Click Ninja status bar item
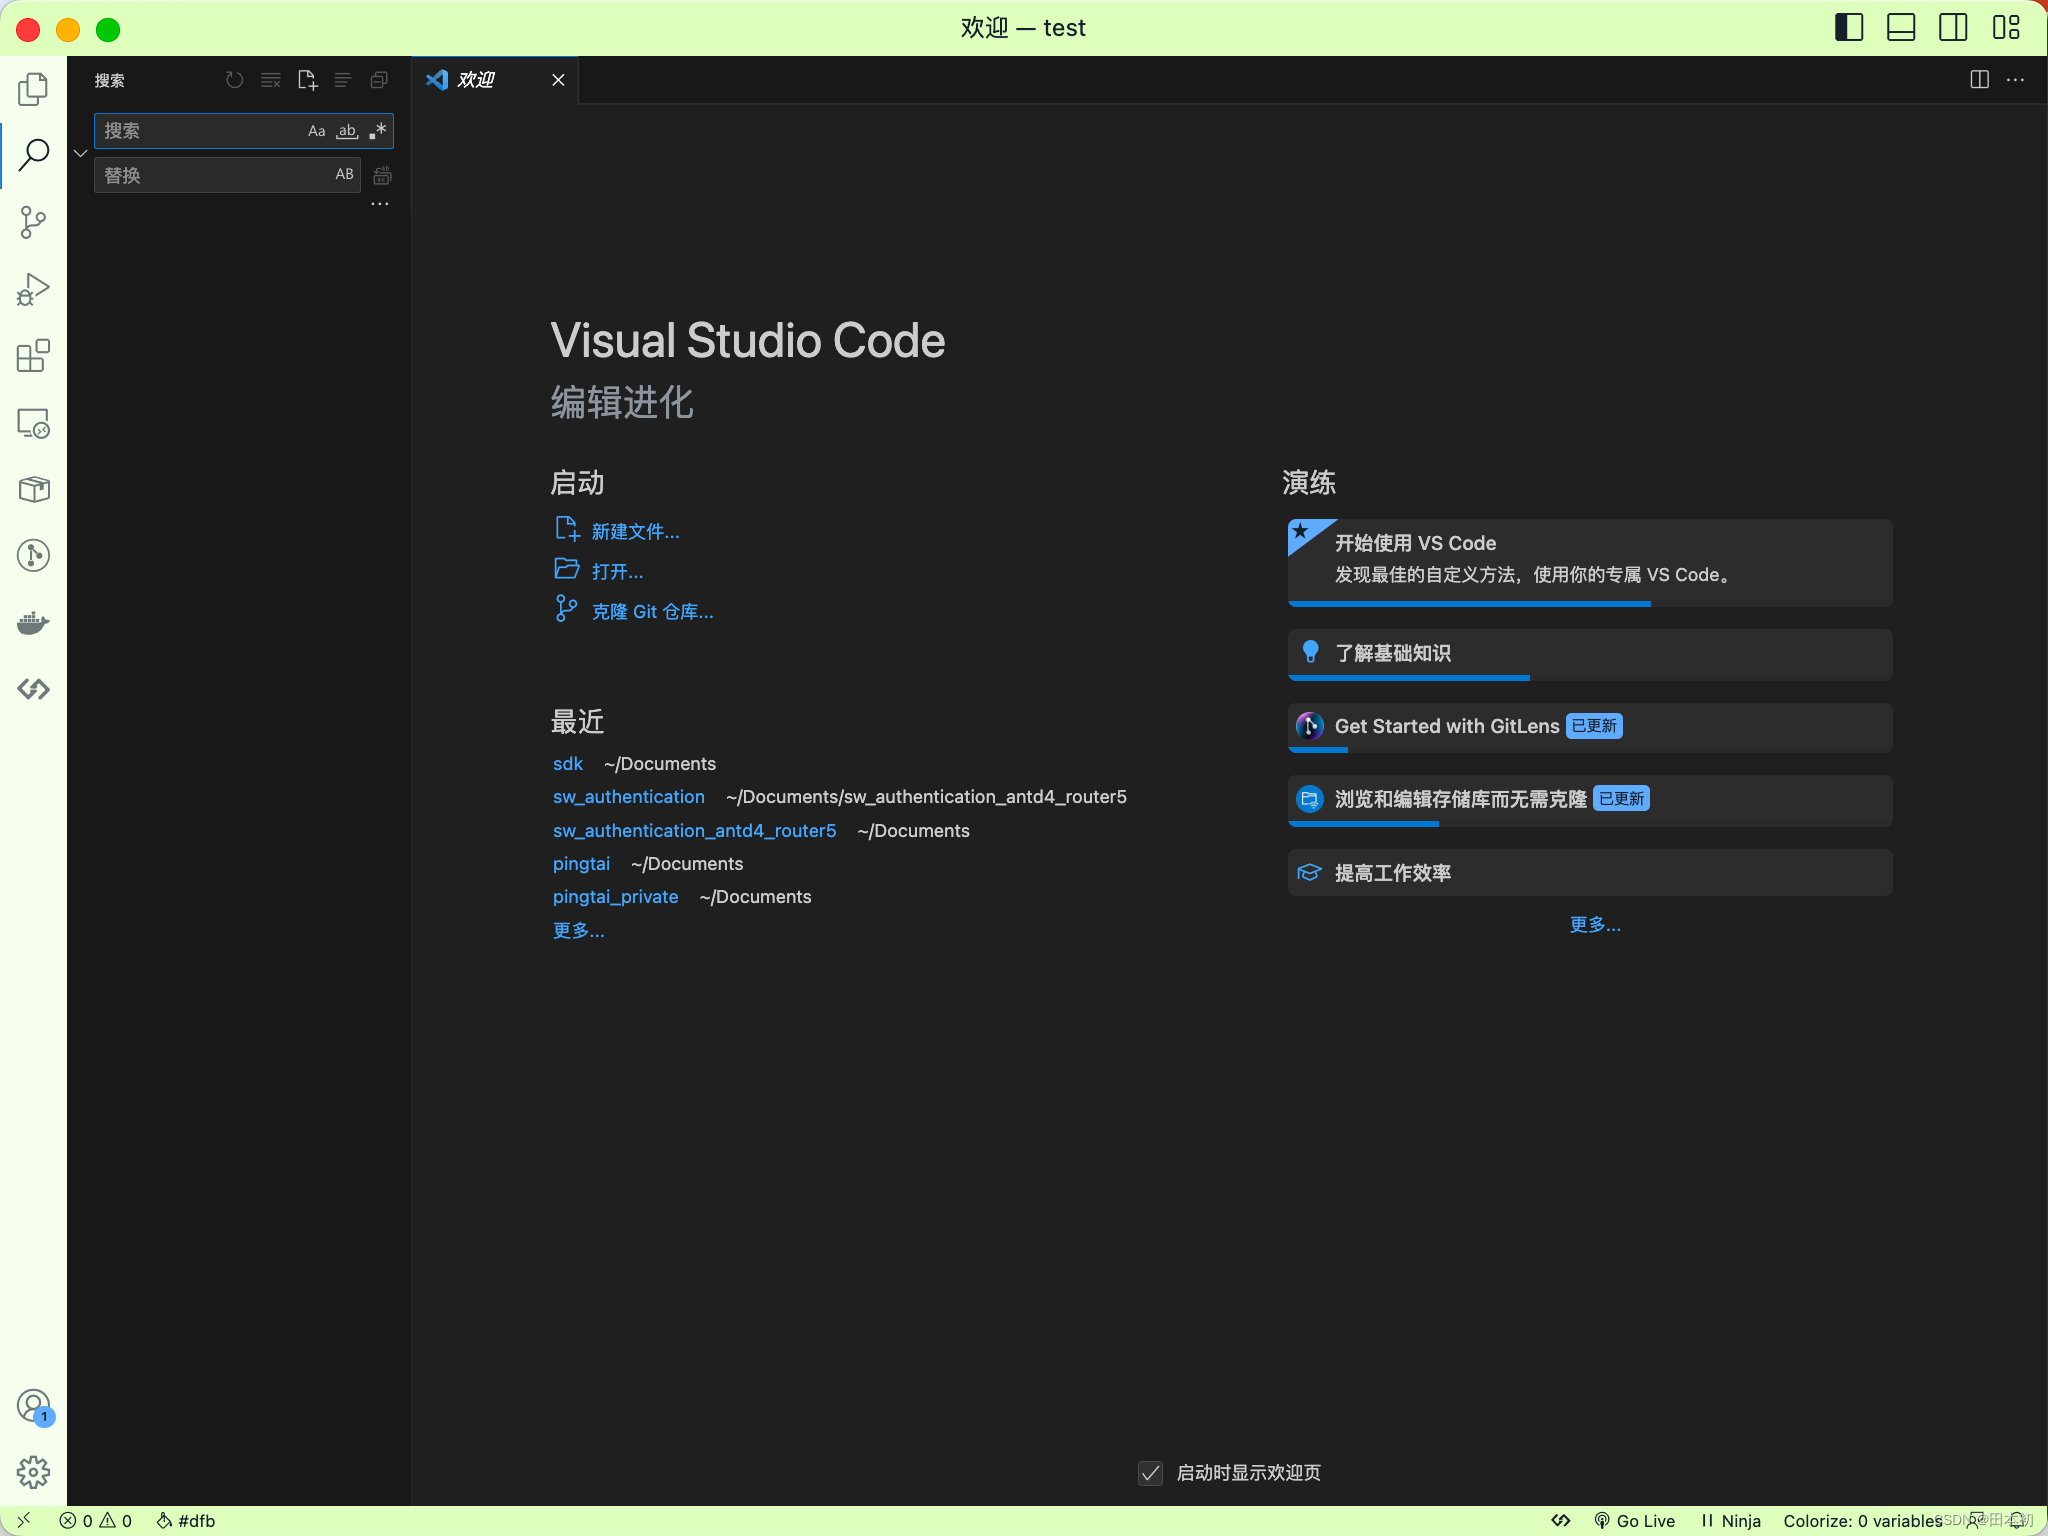Image resolution: width=2048 pixels, height=1536 pixels. coord(1731,1520)
